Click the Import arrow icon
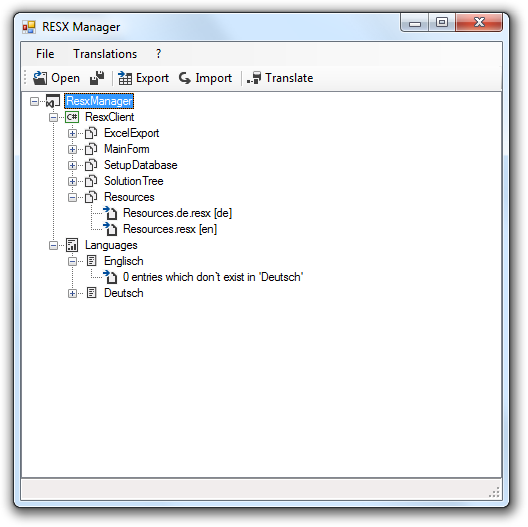 pos(185,78)
